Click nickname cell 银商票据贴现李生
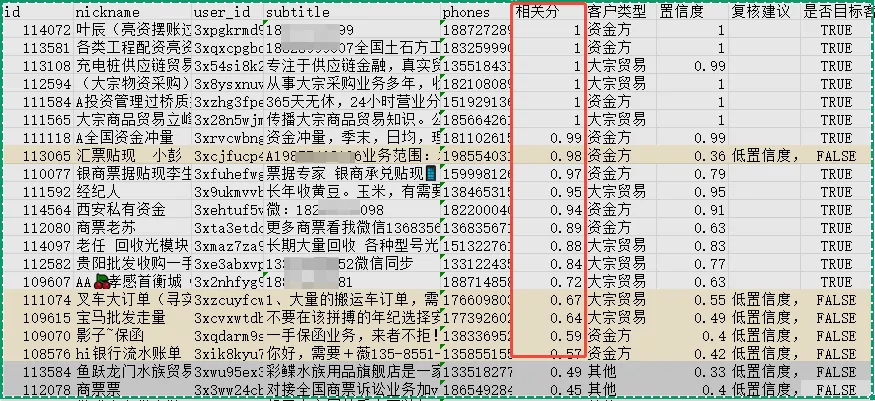The image size is (875, 401). [x=133, y=174]
